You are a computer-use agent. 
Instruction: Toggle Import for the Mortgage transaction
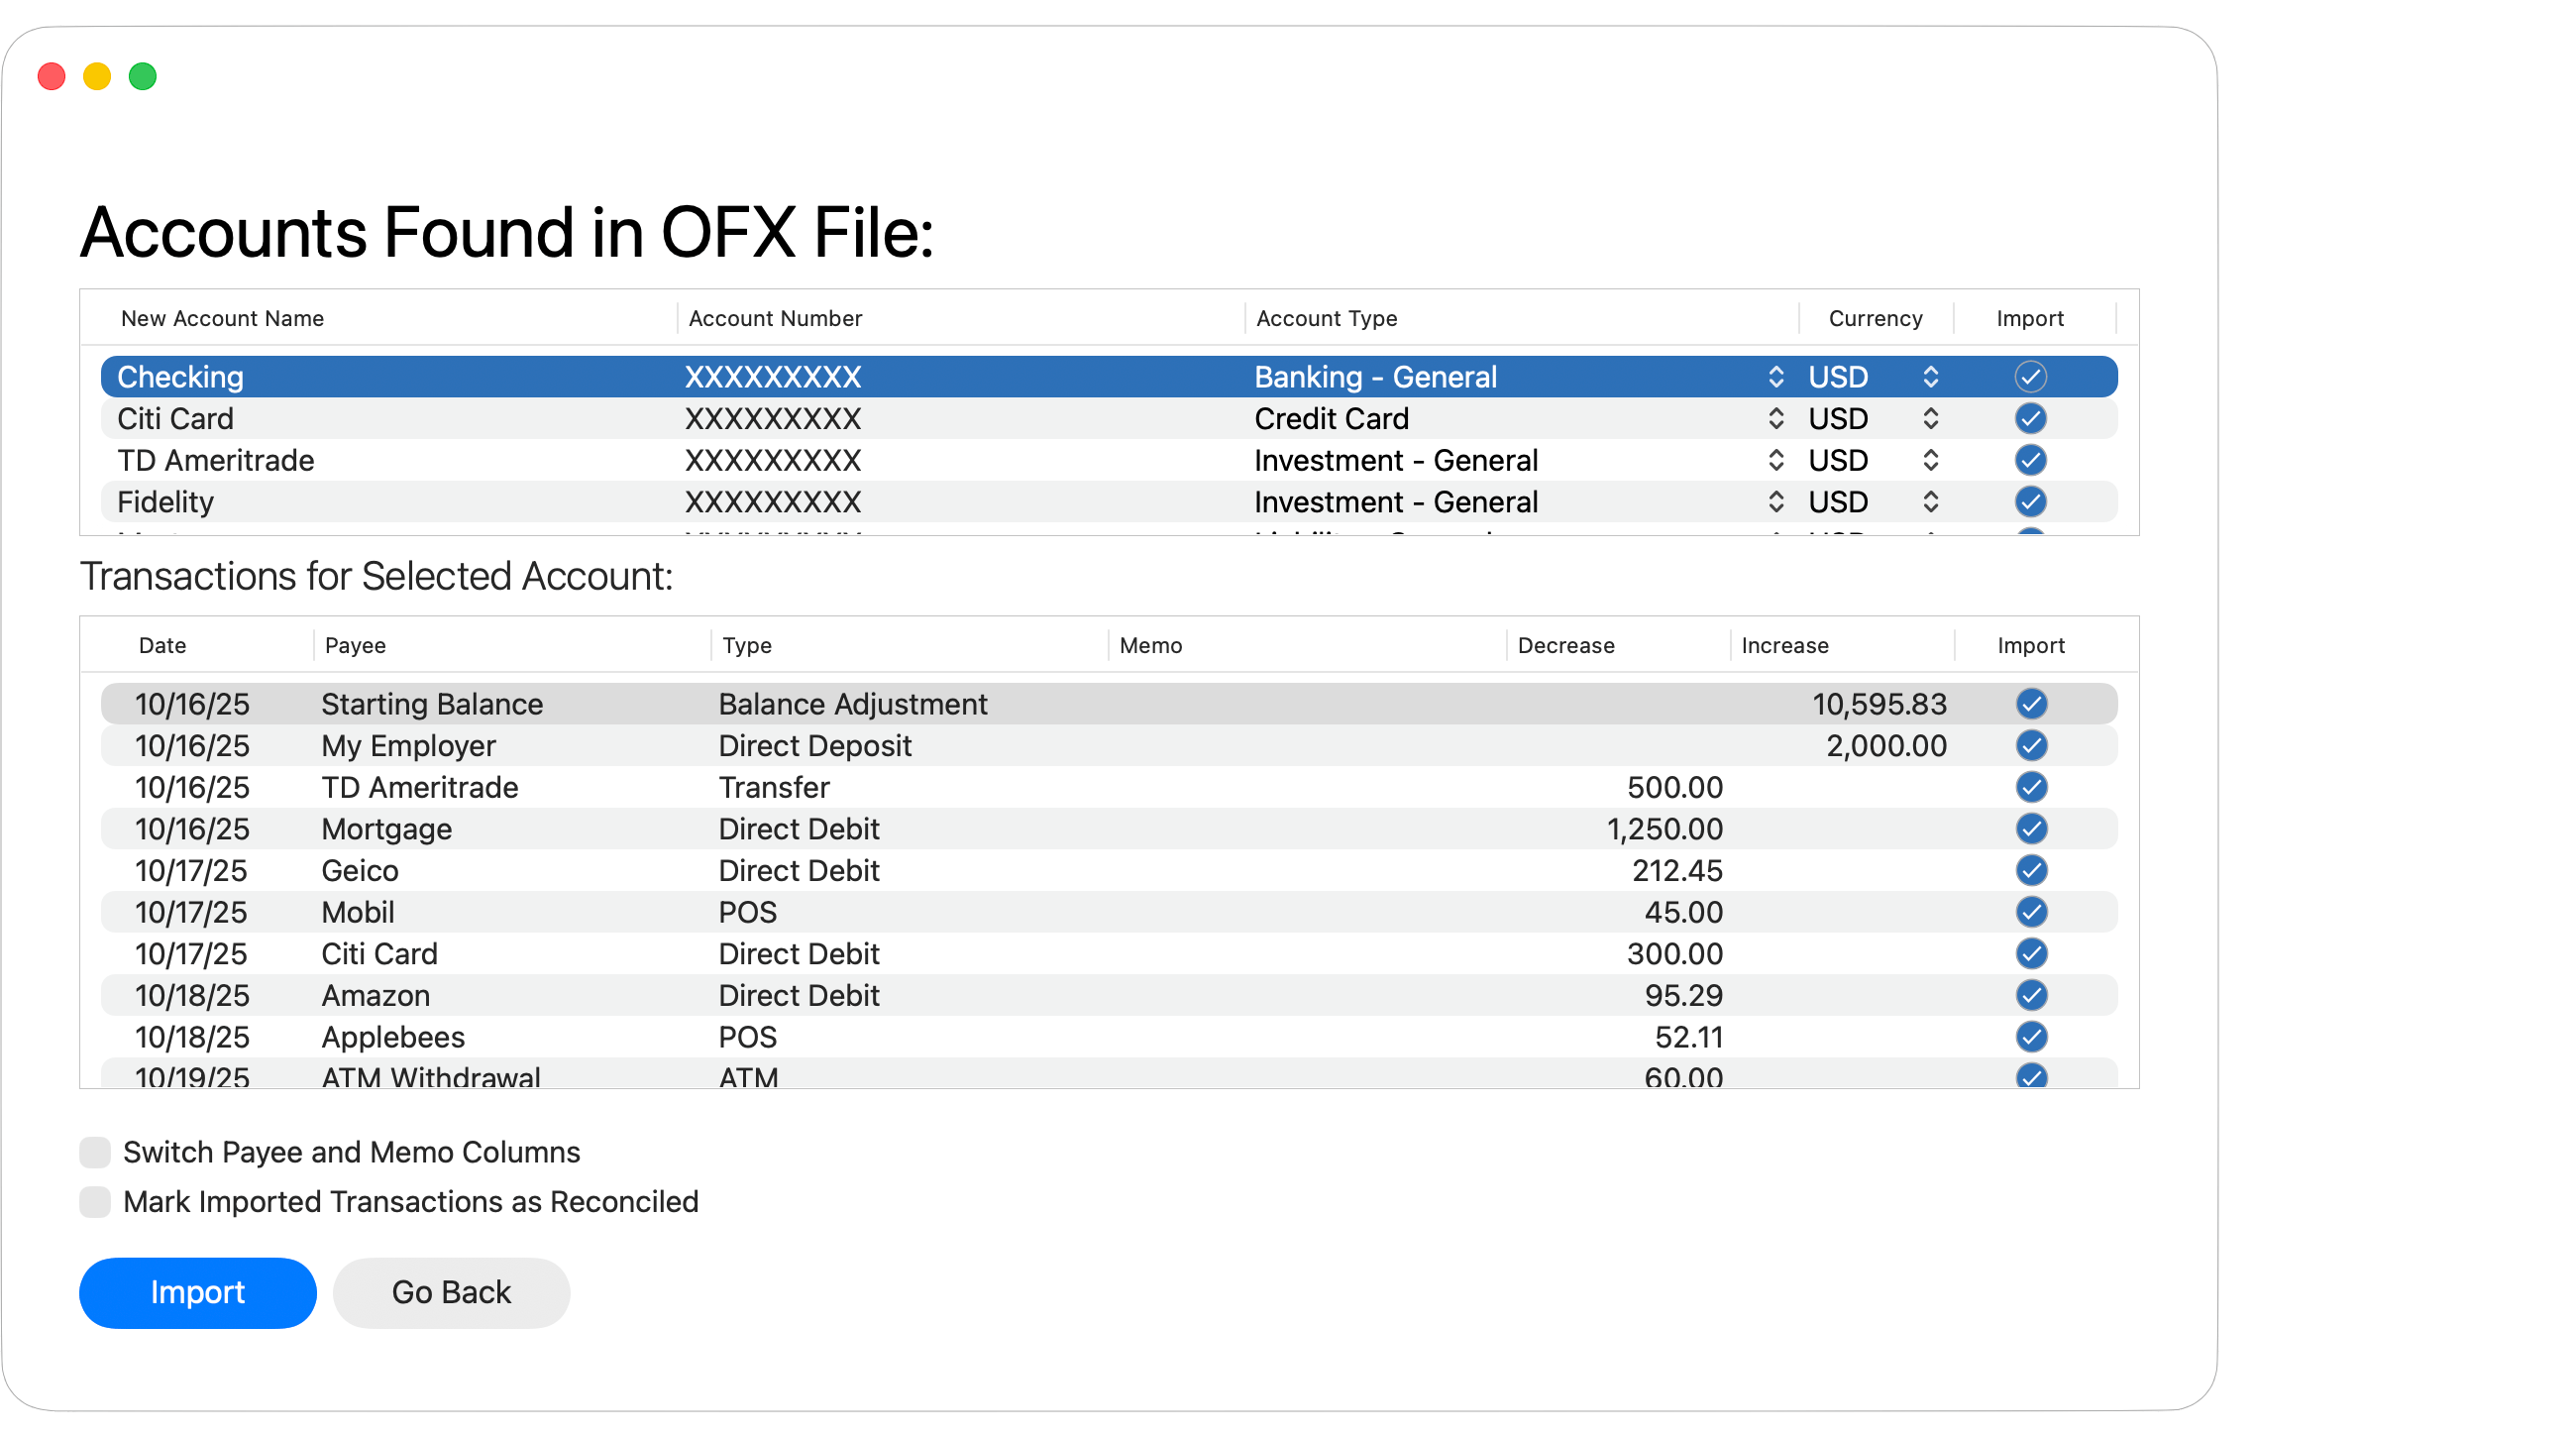(2030, 828)
